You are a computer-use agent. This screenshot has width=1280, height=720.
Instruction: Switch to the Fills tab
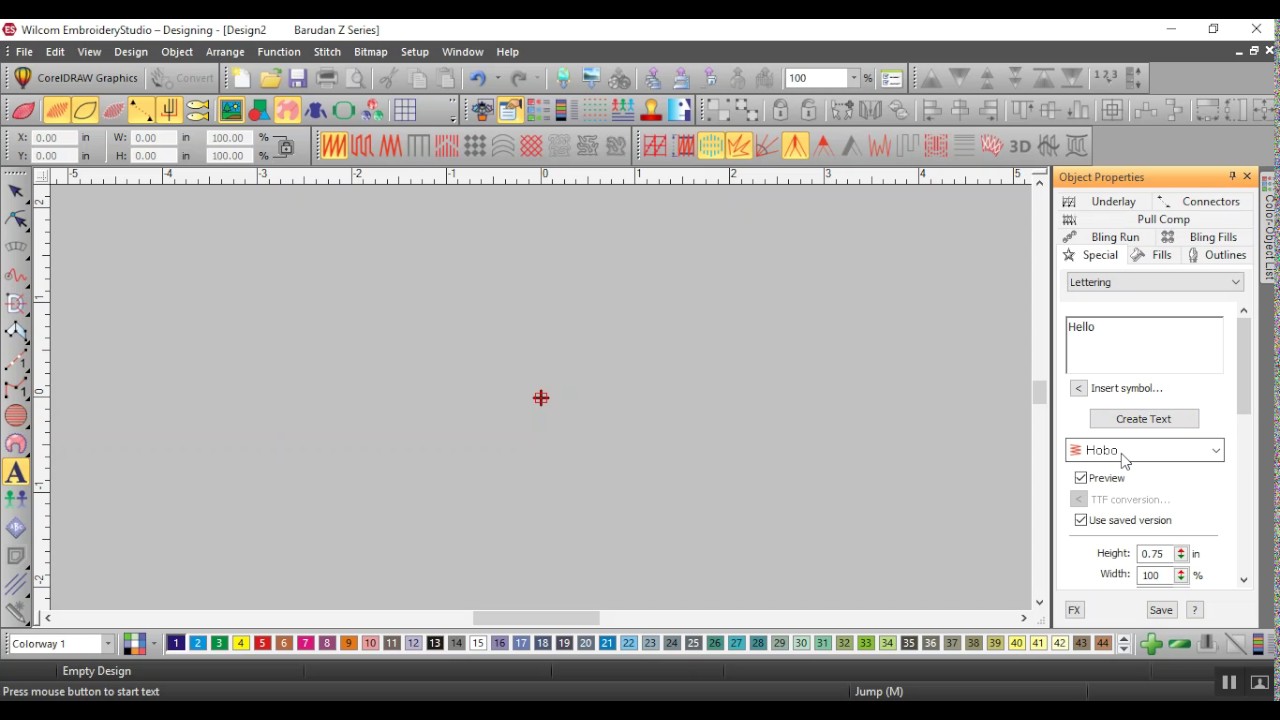coord(1152,255)
